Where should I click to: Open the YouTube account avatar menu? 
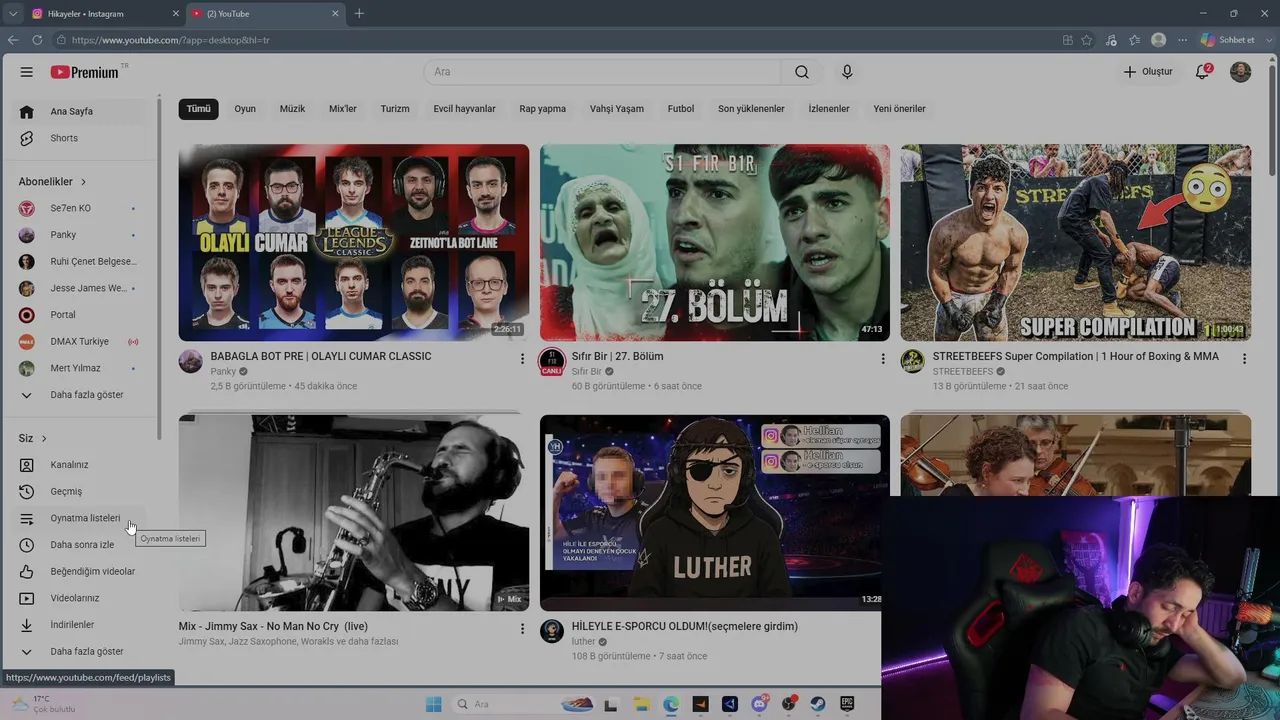pyautogui.click(x=1240, y=72)
